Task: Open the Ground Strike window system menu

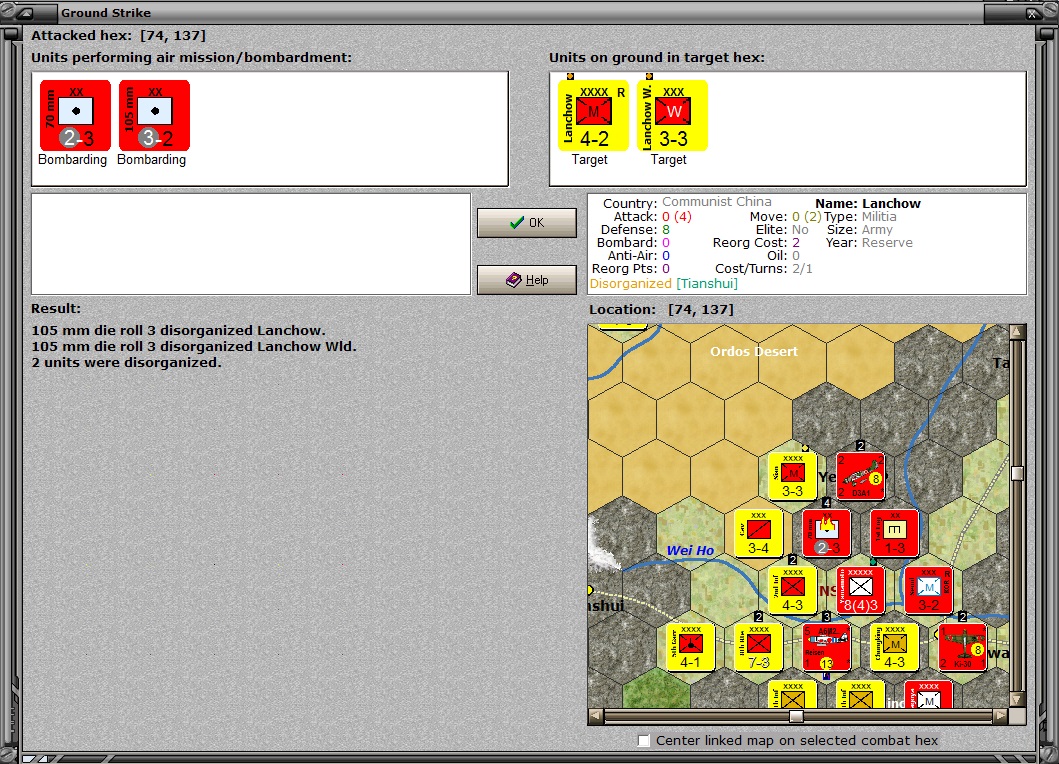Action: pyautogui.click(x=25, y=13)
